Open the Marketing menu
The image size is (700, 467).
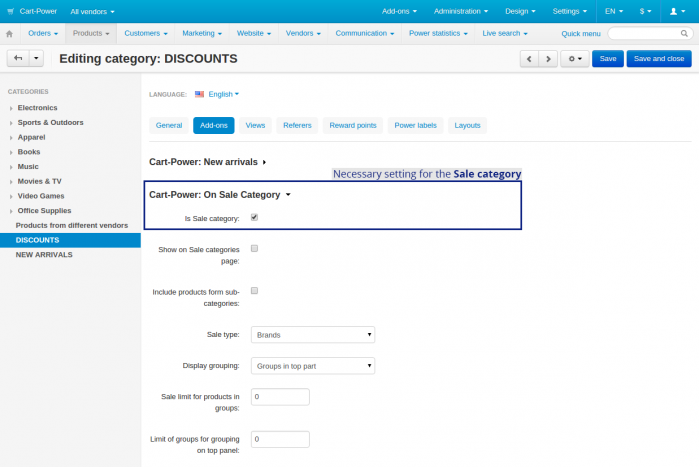pos(202,33)
